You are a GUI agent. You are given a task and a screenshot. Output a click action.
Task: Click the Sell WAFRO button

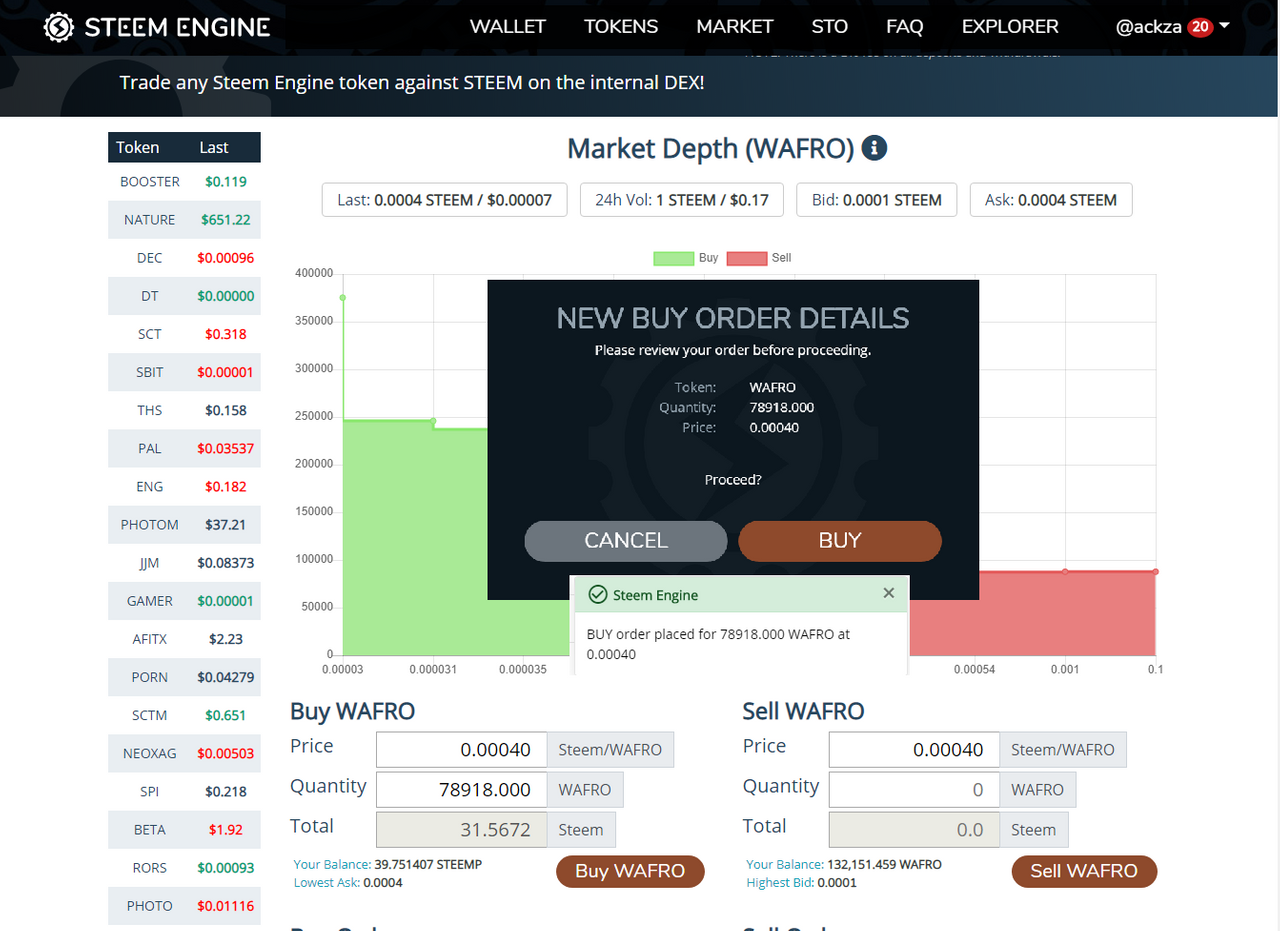[1084, 871]
